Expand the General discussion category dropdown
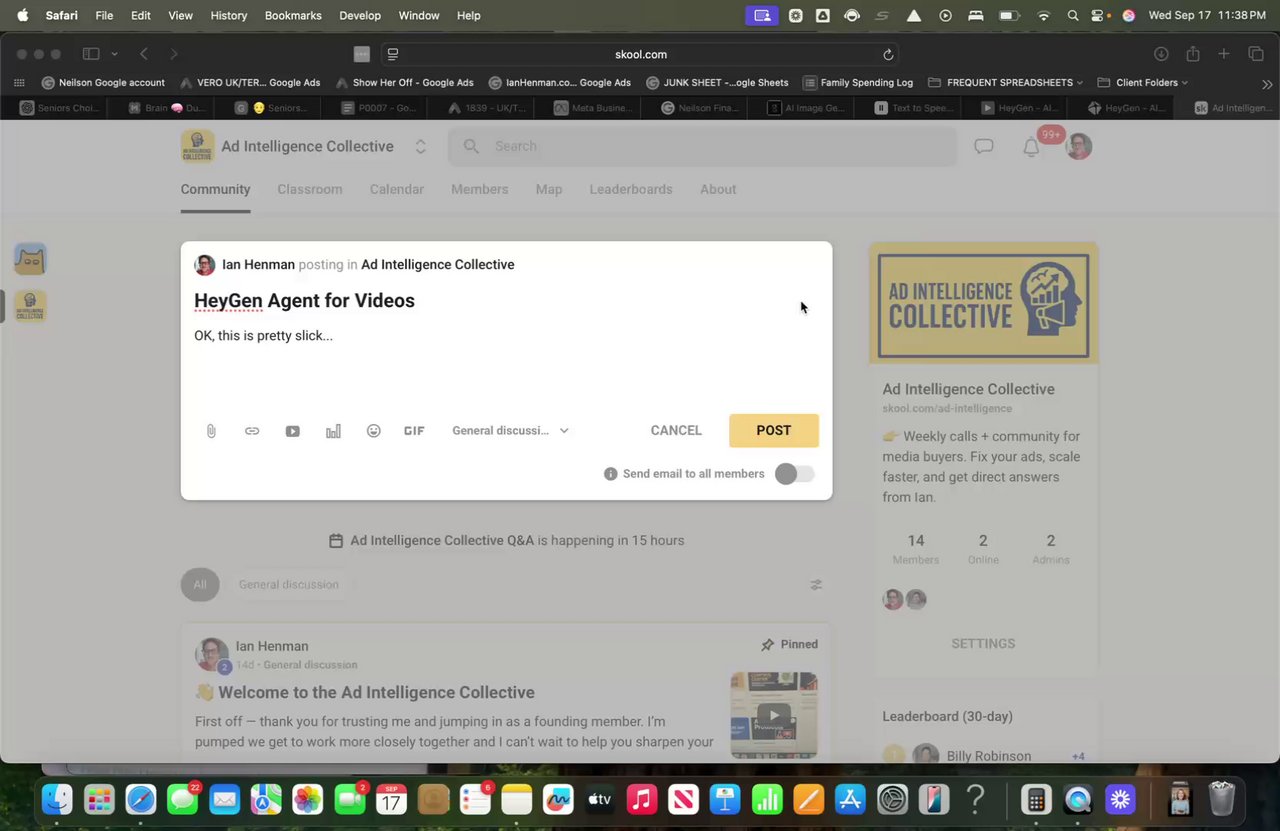The width and height of the screenshot is (1280, 831). coord(510,431)
